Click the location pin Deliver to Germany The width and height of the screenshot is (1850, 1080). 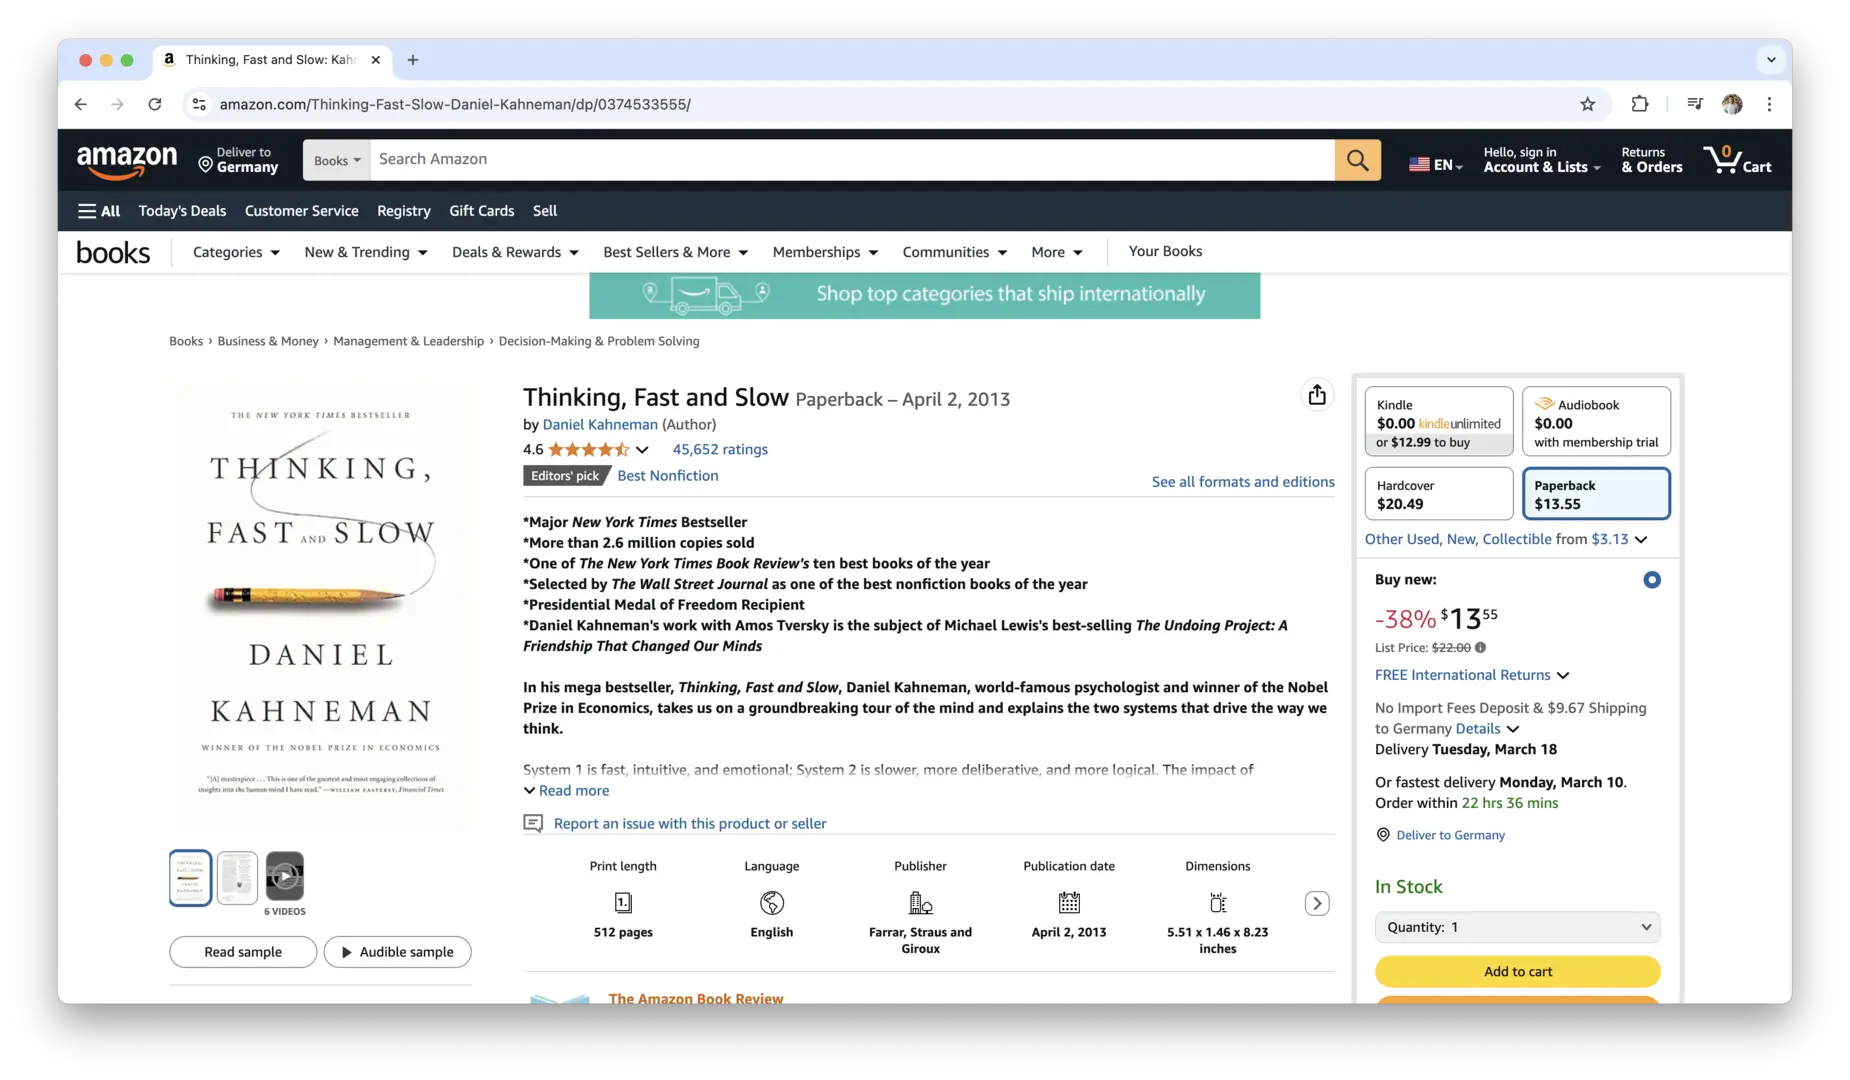[x=238, y=160]
